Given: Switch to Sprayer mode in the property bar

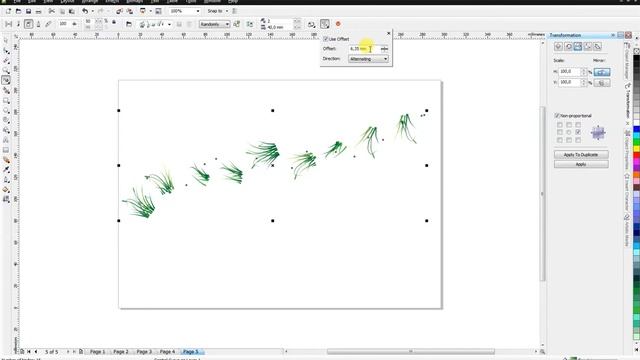Looking at the screenshot, I should (x=28, y=24).
